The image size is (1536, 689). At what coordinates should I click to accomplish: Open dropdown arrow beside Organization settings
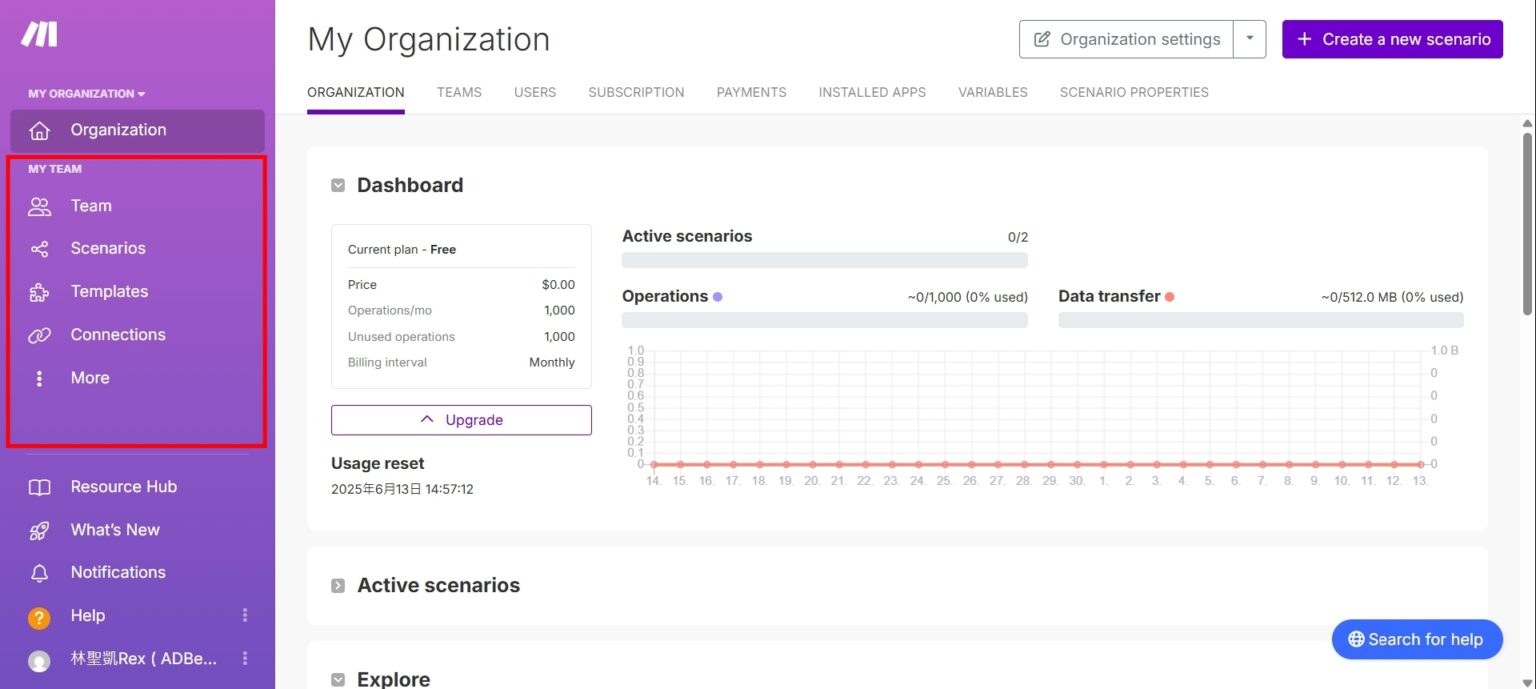coord(1250,39)
